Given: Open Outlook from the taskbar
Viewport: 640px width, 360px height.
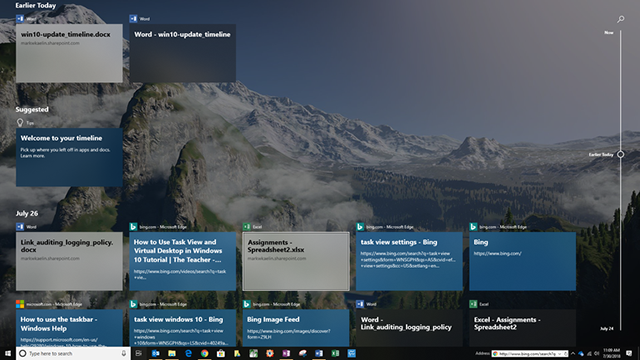Looking at the screenshot, I should pos(156,353).
